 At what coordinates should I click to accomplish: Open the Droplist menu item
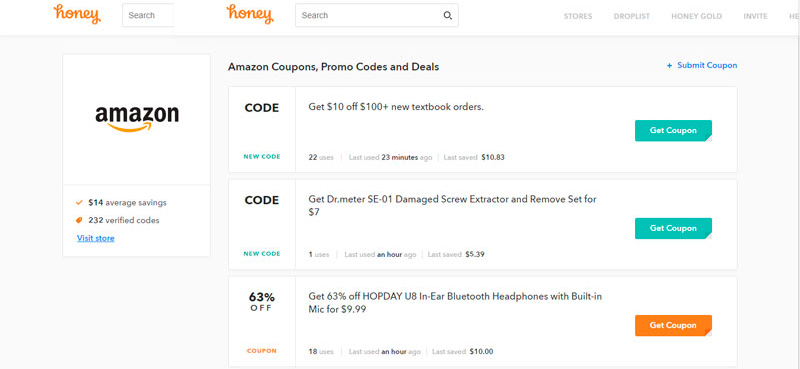point(632,16)
